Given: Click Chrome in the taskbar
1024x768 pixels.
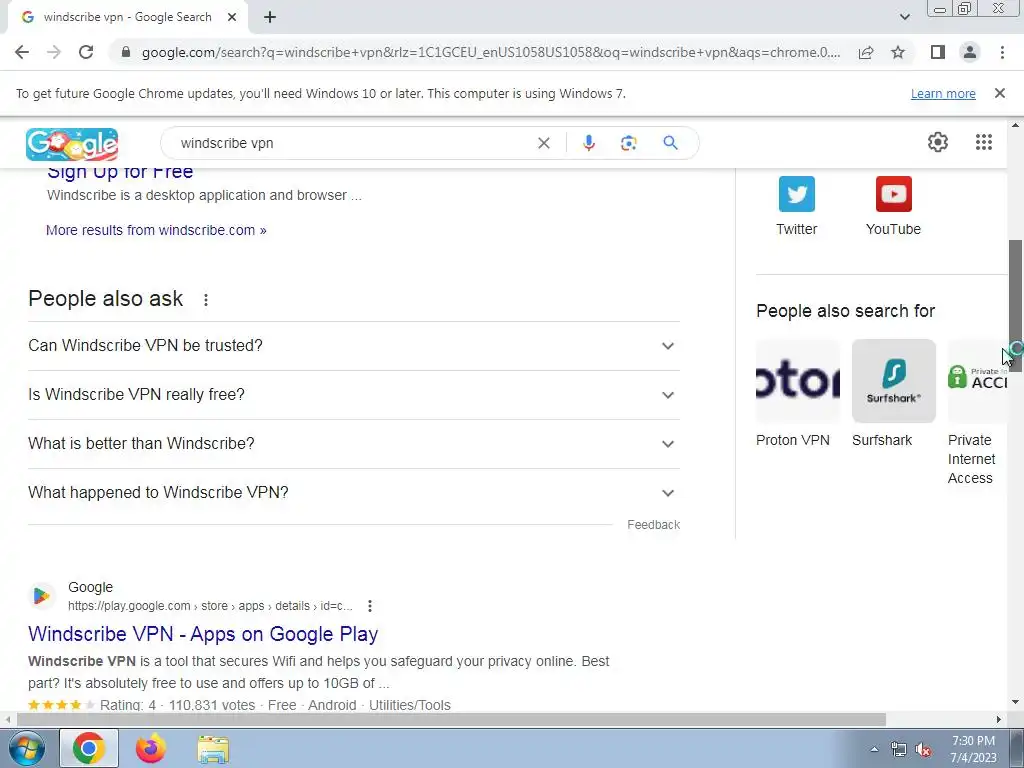Looking at the screenshot, I should 89,748.
